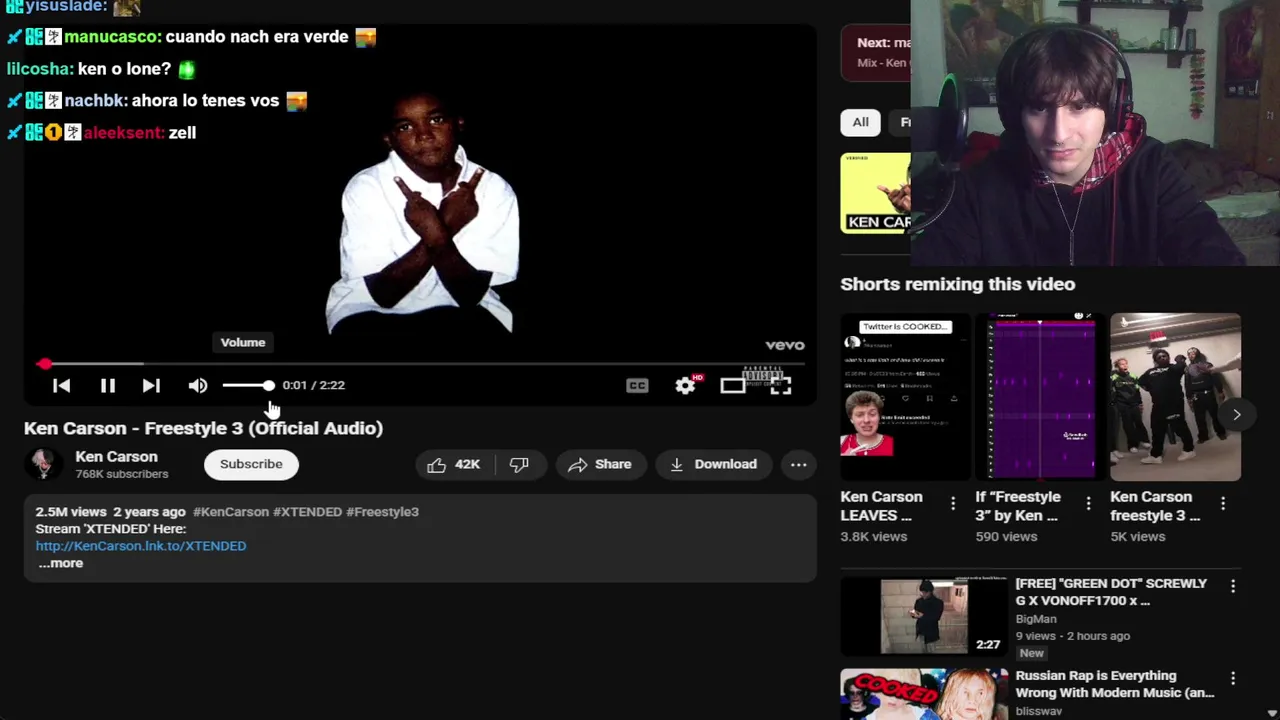Open Russian Rap video thumbnail
The width and height of the screenshot is (1280, 720).
(x=924, y=694)
